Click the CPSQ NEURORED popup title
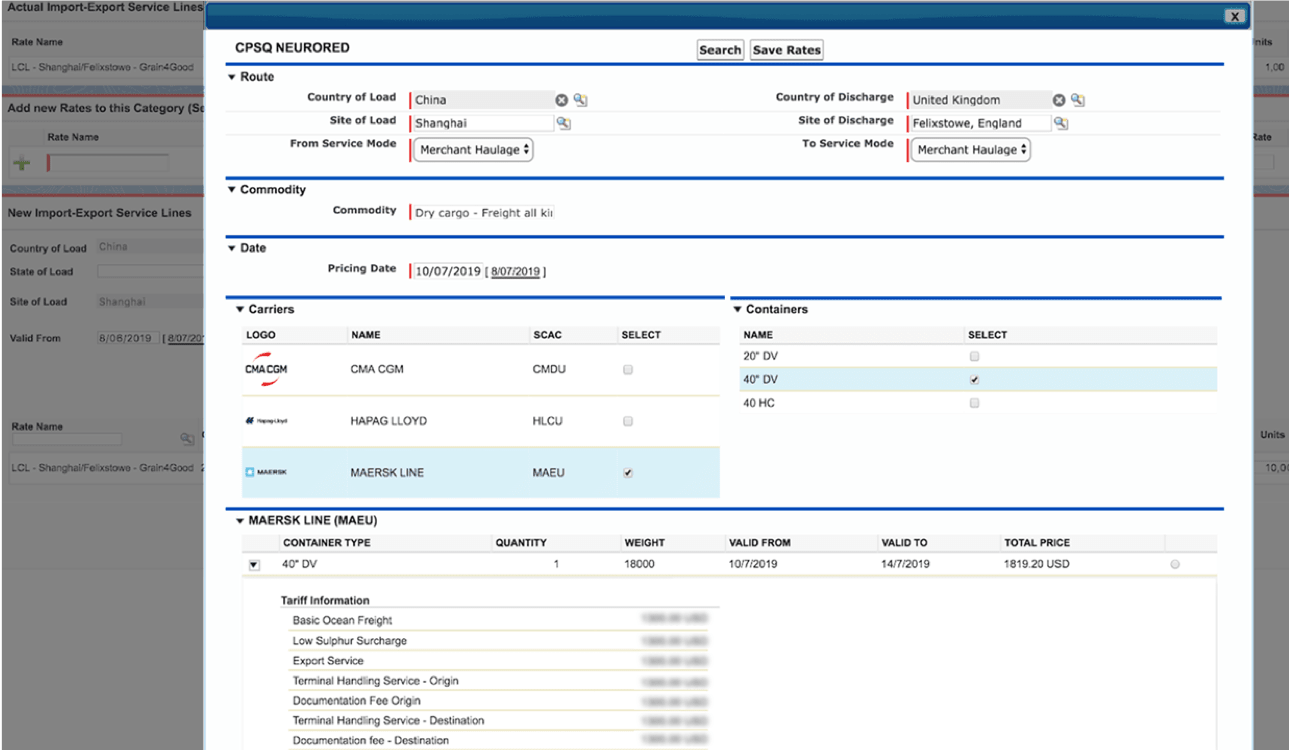Image resolution: width=1289 pixels, height=750 pixels. coord(292,48)
